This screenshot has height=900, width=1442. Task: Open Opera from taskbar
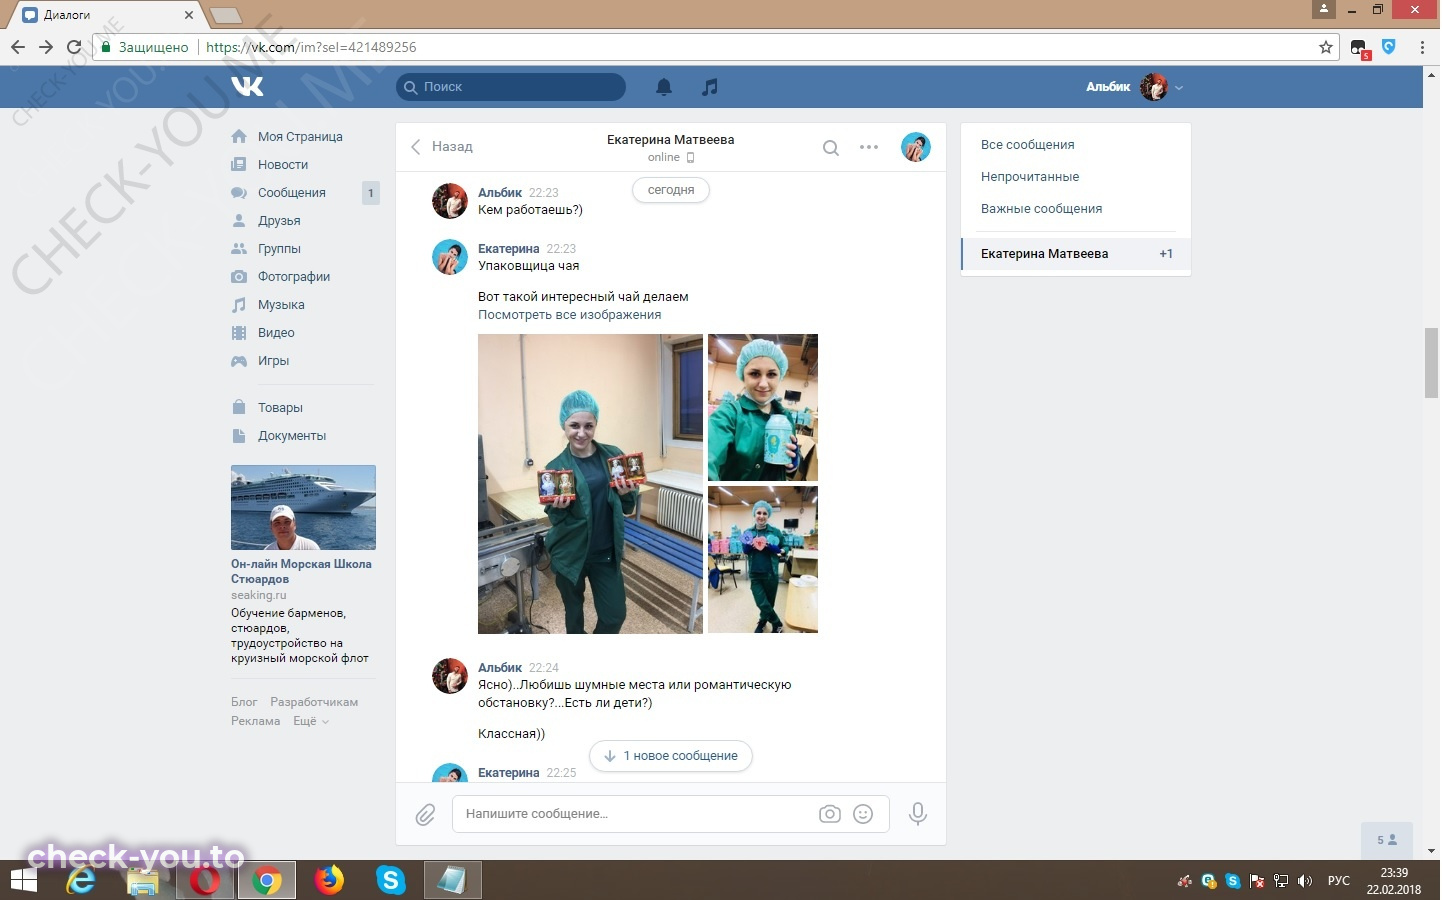pyautogui.click(x=204, y=881)
